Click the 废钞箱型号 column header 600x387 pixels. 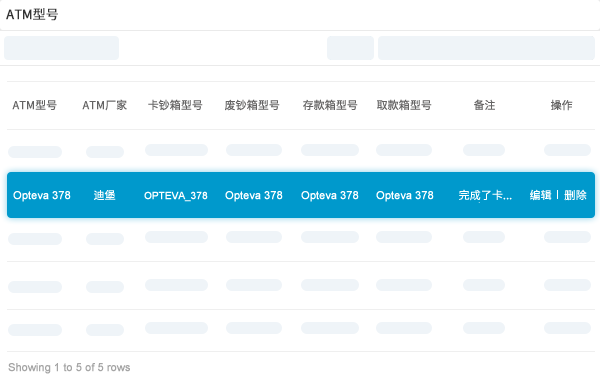point(252,105)
